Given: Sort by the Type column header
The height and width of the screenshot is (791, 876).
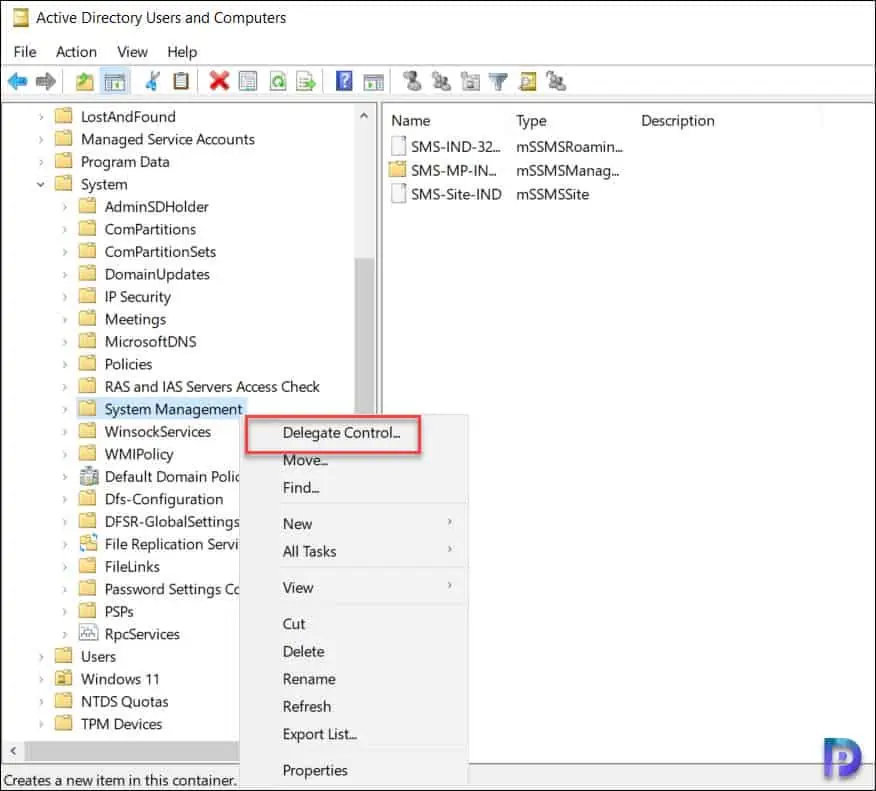Looking at the screenshot, I should pos(531,121).
